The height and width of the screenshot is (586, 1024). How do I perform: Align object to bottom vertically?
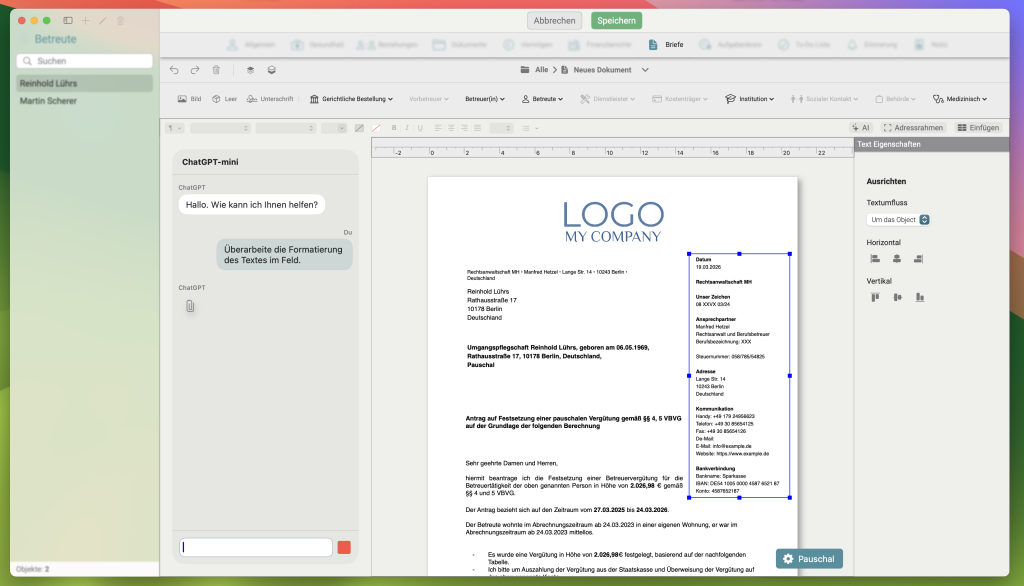pyautogui.click(x=920, y=297)
